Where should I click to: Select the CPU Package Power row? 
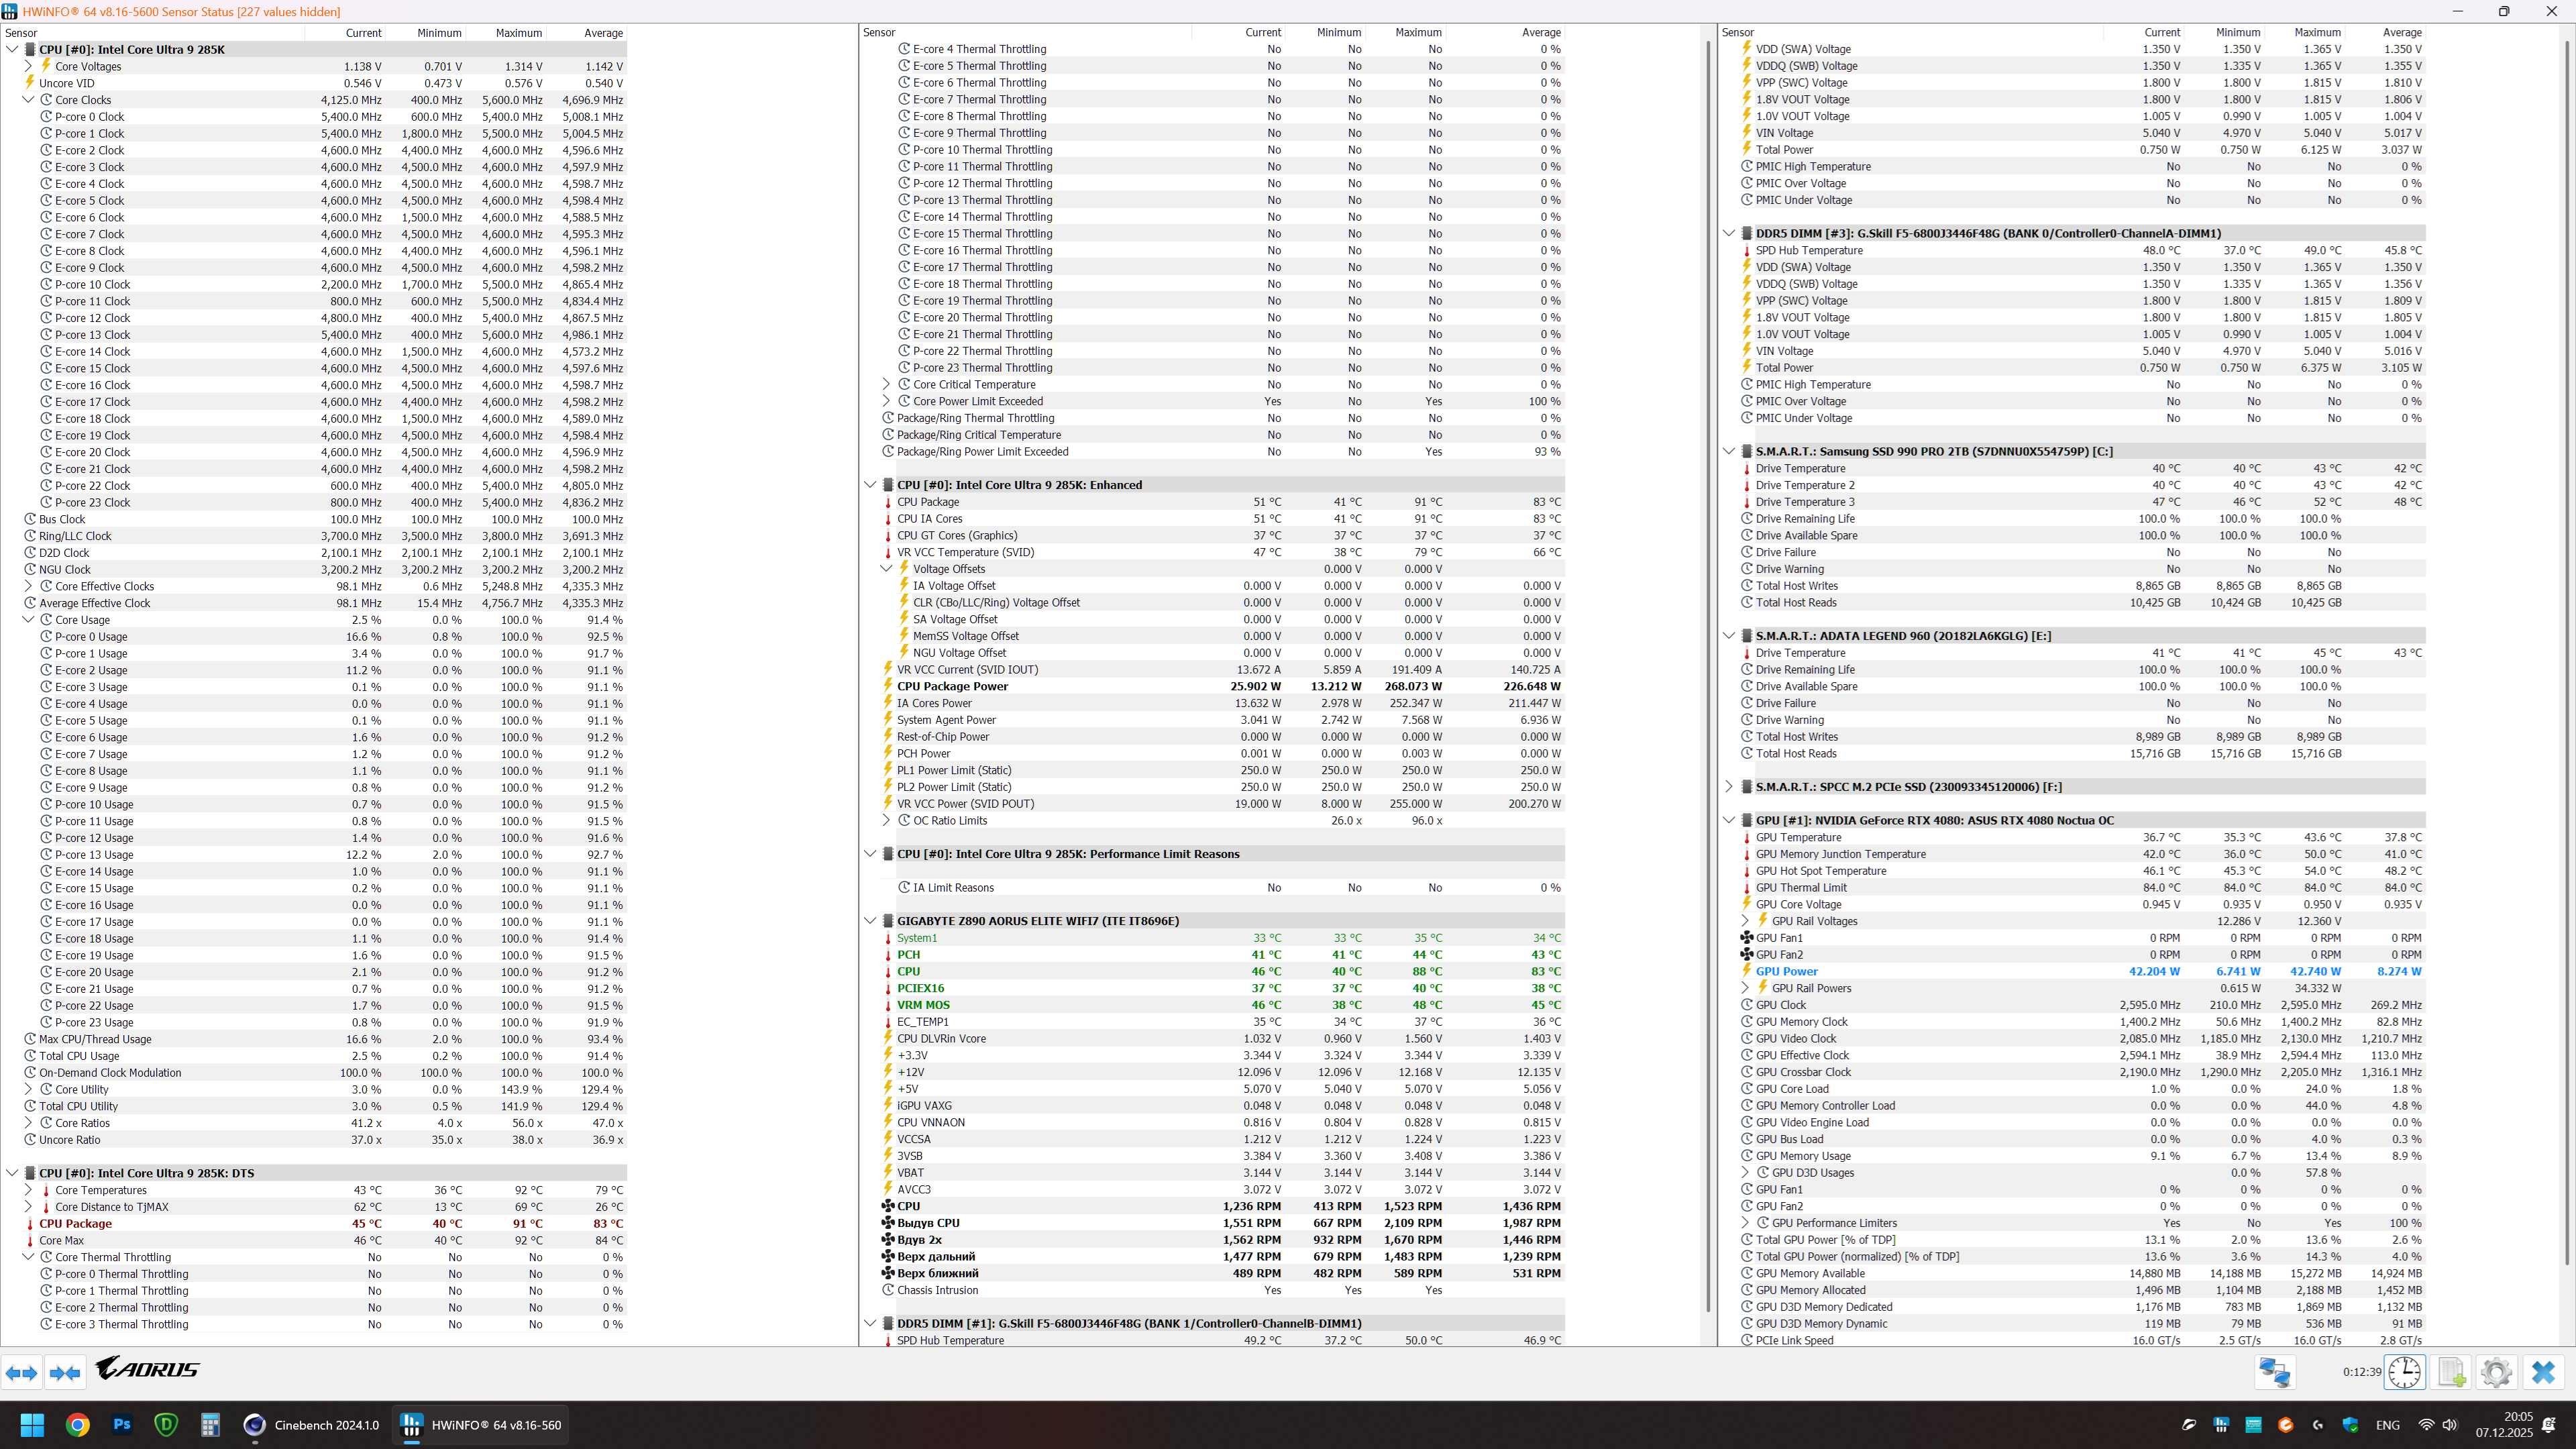click(952, 686)
